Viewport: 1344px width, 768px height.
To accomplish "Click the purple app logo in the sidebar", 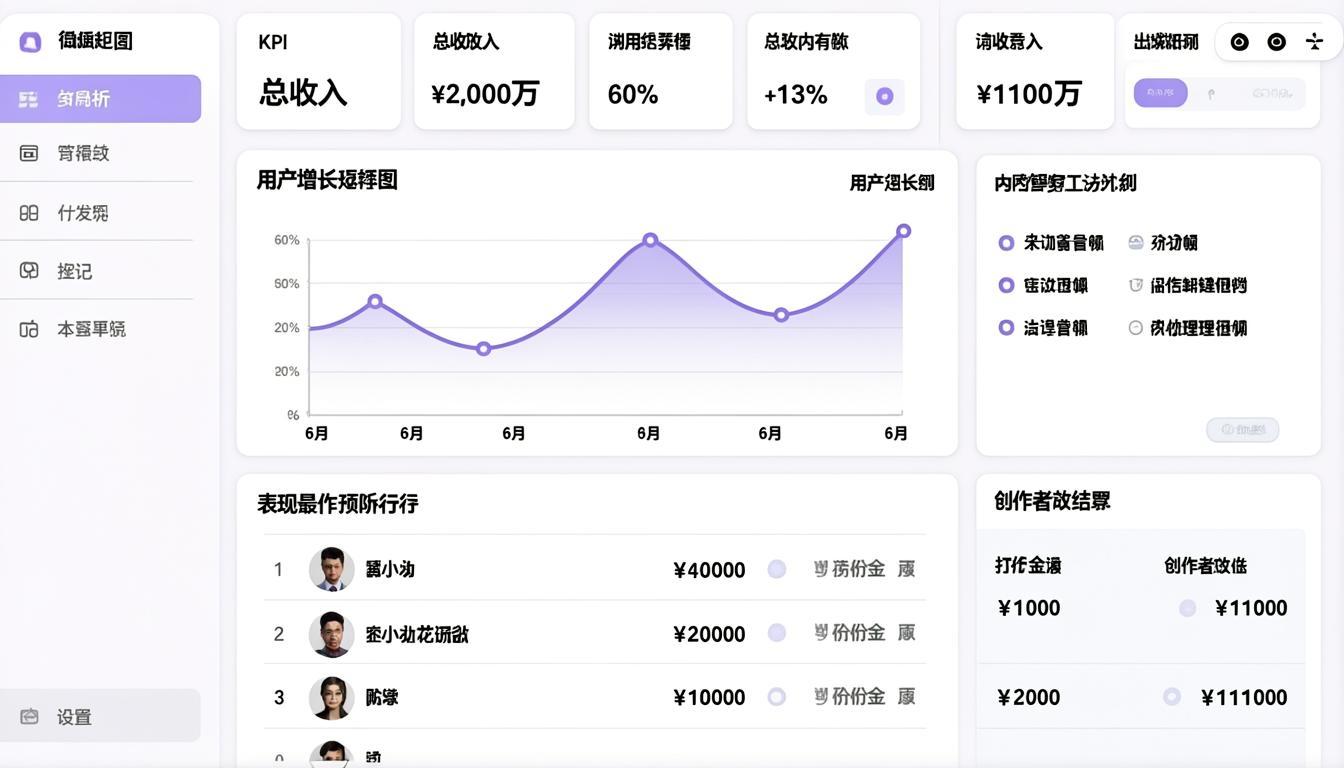I will pyautogui.click(x=30, y=41).
